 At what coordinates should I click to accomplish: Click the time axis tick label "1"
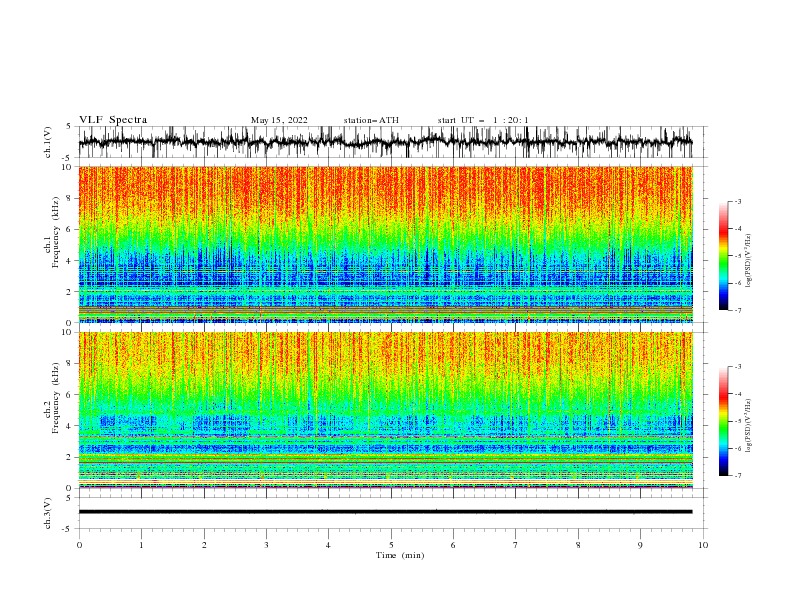[x=141, y=545]
